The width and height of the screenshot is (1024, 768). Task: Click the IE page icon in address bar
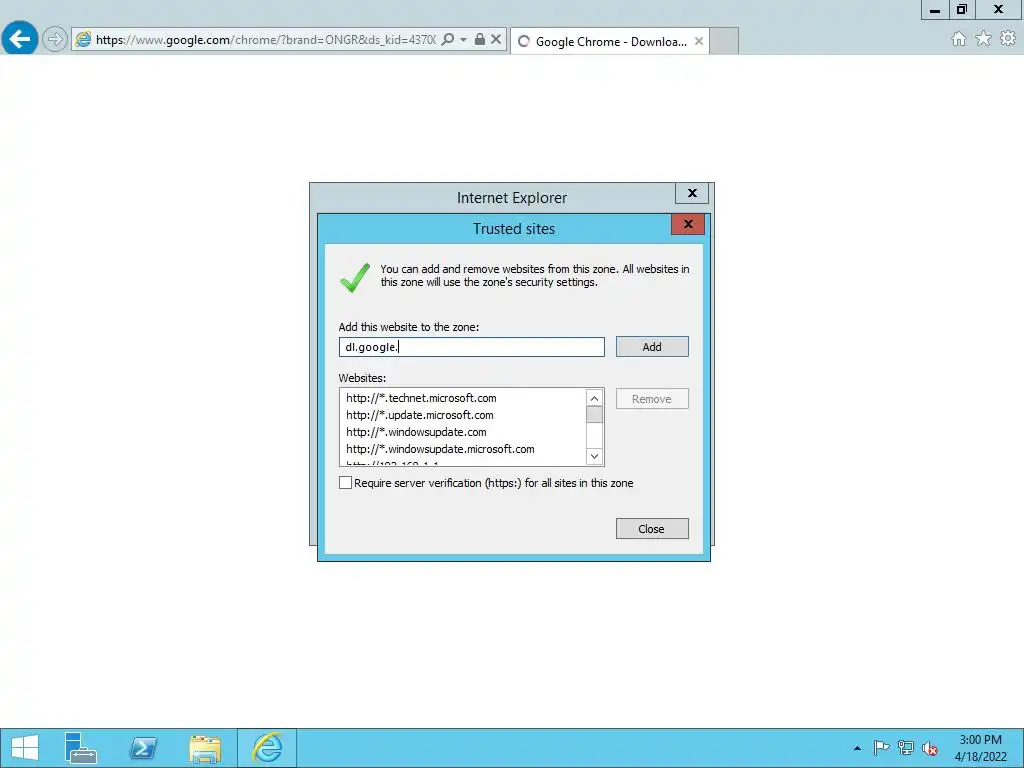[83, 40]
